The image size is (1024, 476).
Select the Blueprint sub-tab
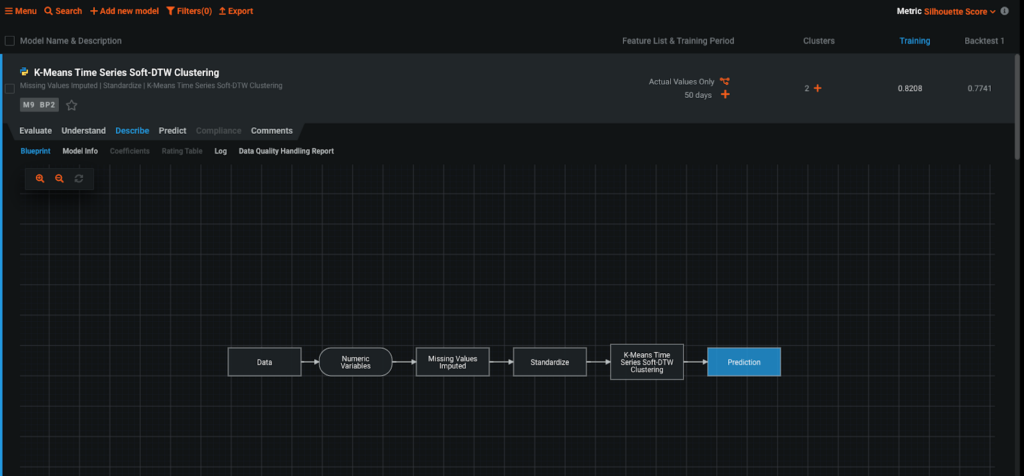[35, 151]
